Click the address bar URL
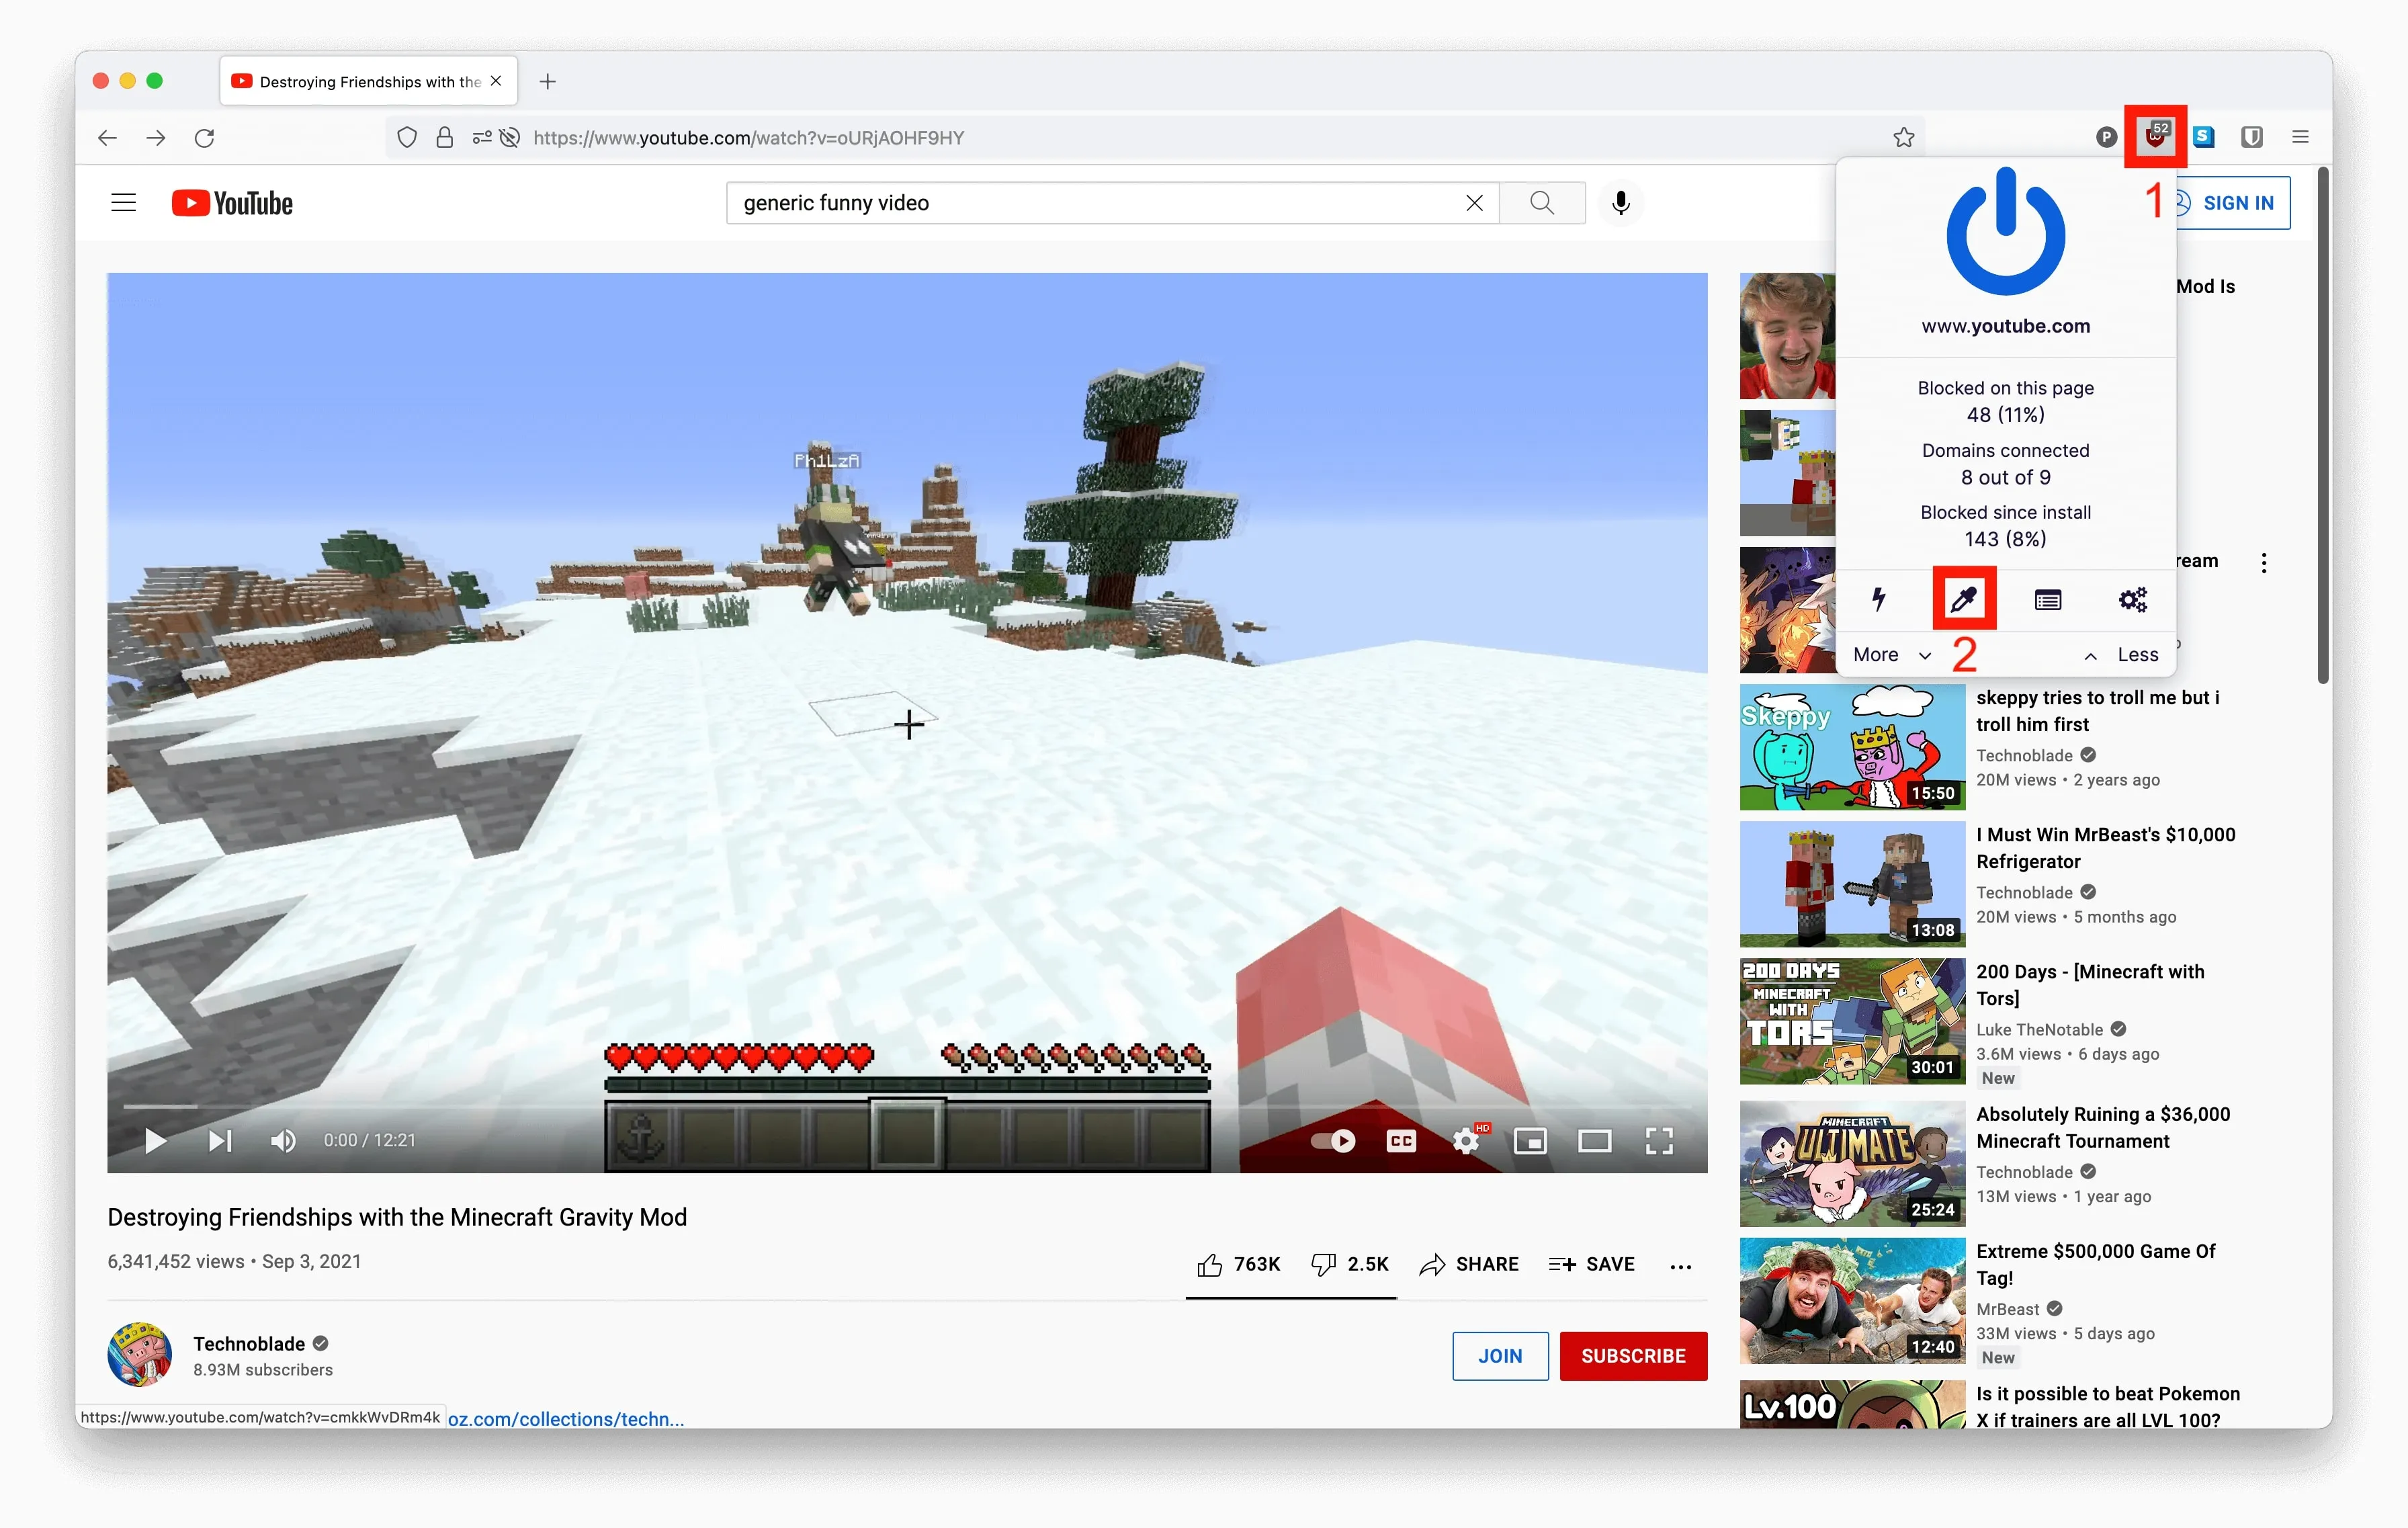Screen dimensions: 2408x1528 (x=748, y=138)
